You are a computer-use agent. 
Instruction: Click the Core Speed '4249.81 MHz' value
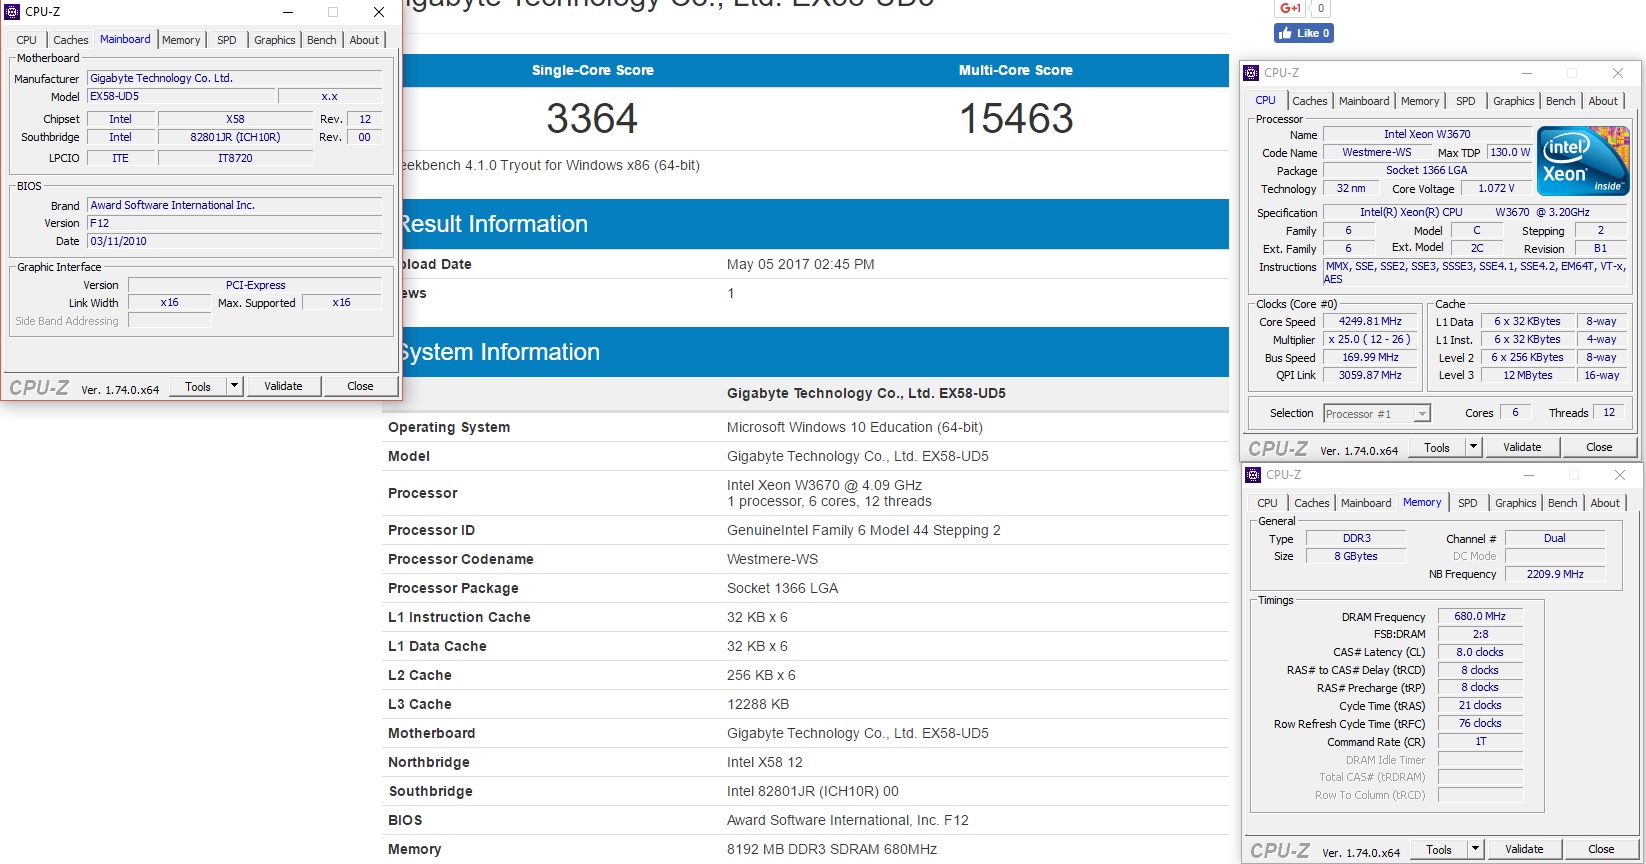tap(1370, 321)
